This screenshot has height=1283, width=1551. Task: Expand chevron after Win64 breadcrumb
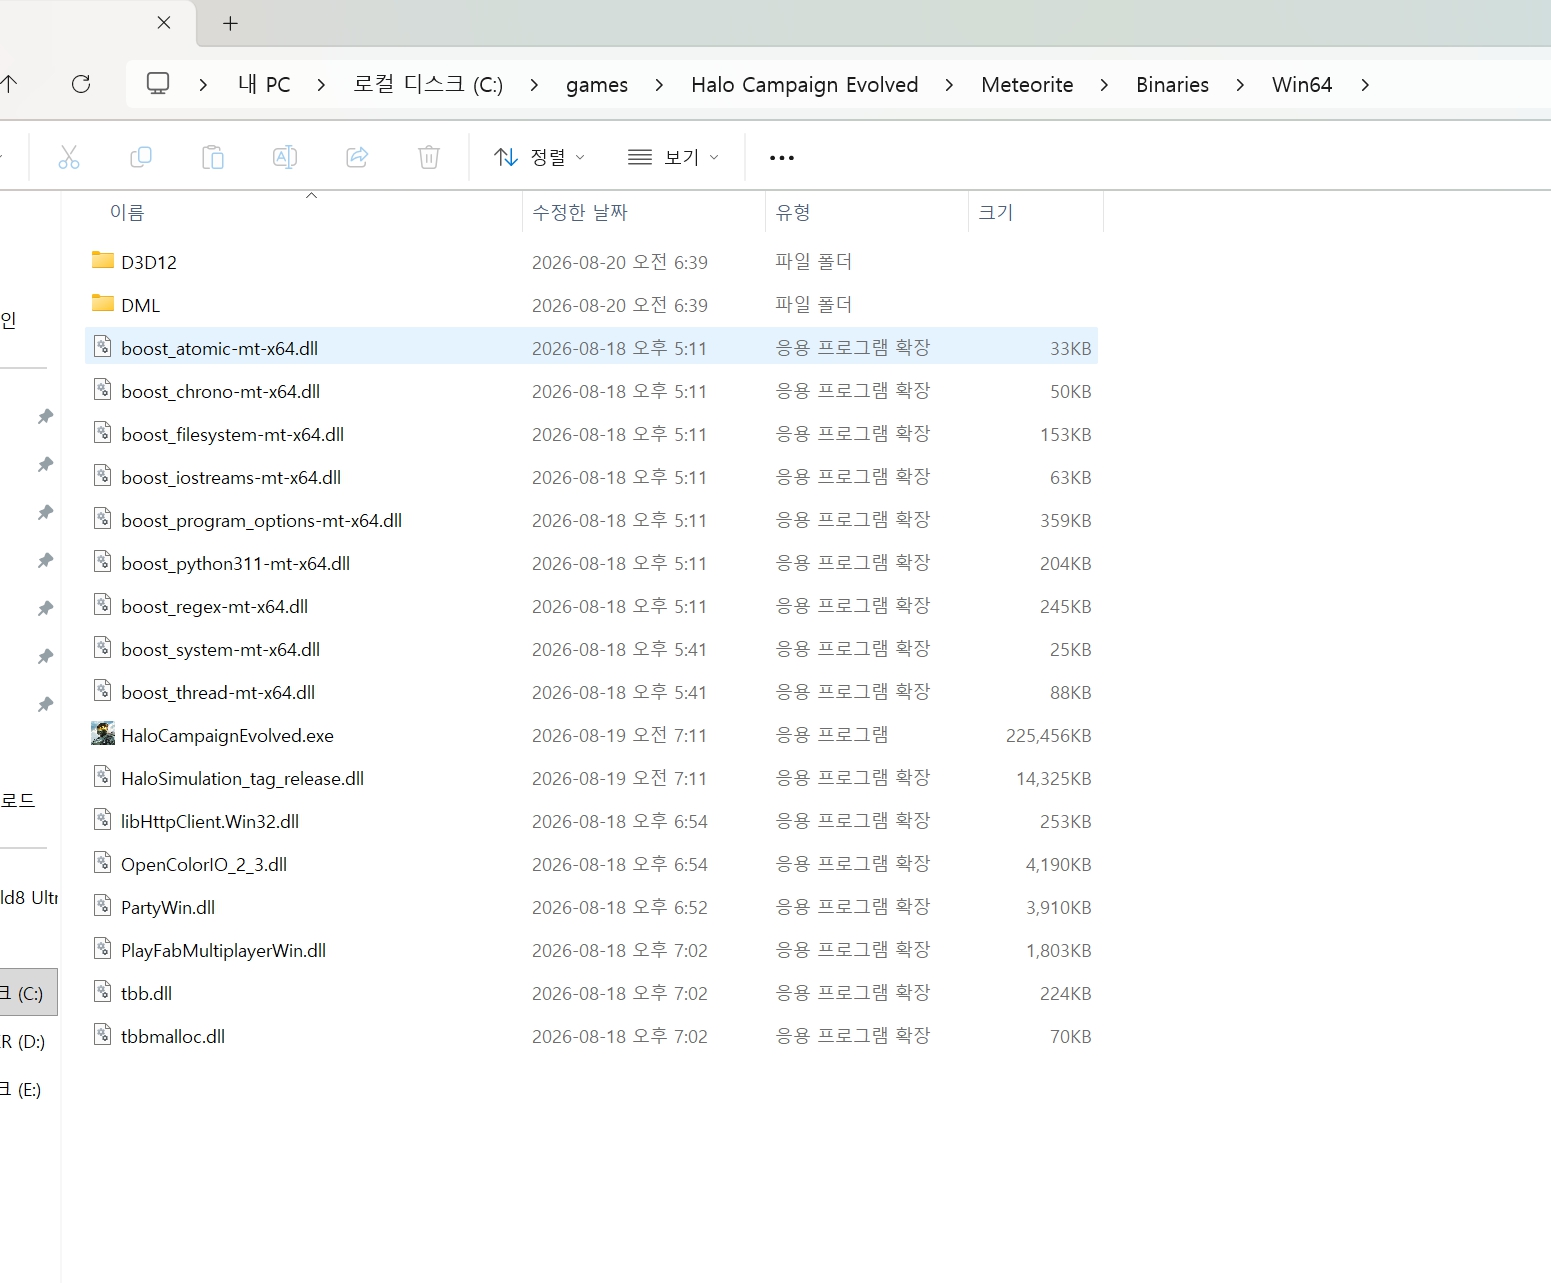point(1365,85)
